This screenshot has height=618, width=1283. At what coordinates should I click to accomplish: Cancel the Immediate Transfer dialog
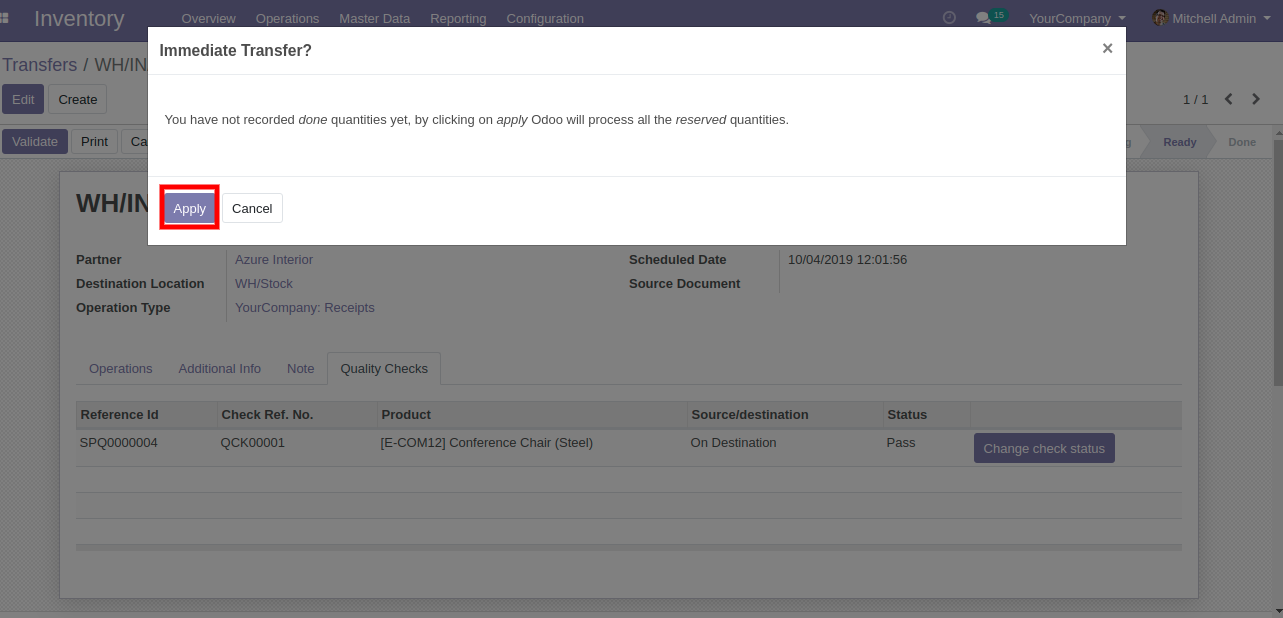252,208
